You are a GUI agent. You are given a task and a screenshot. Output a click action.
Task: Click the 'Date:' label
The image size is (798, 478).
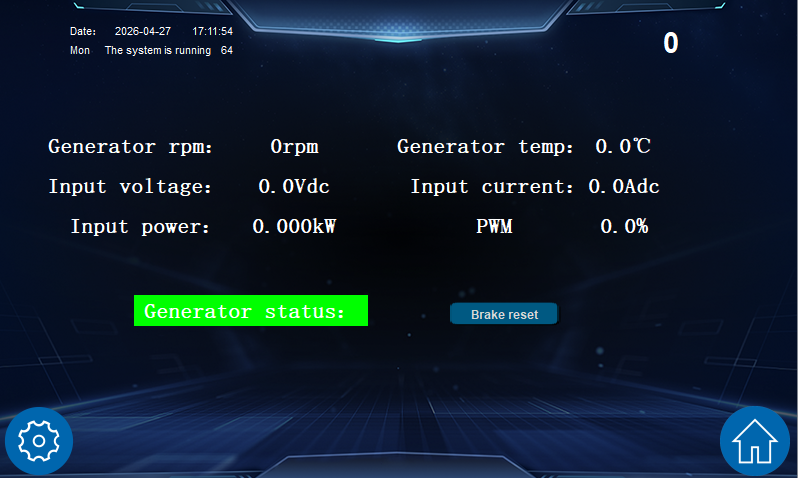point(83,31)
